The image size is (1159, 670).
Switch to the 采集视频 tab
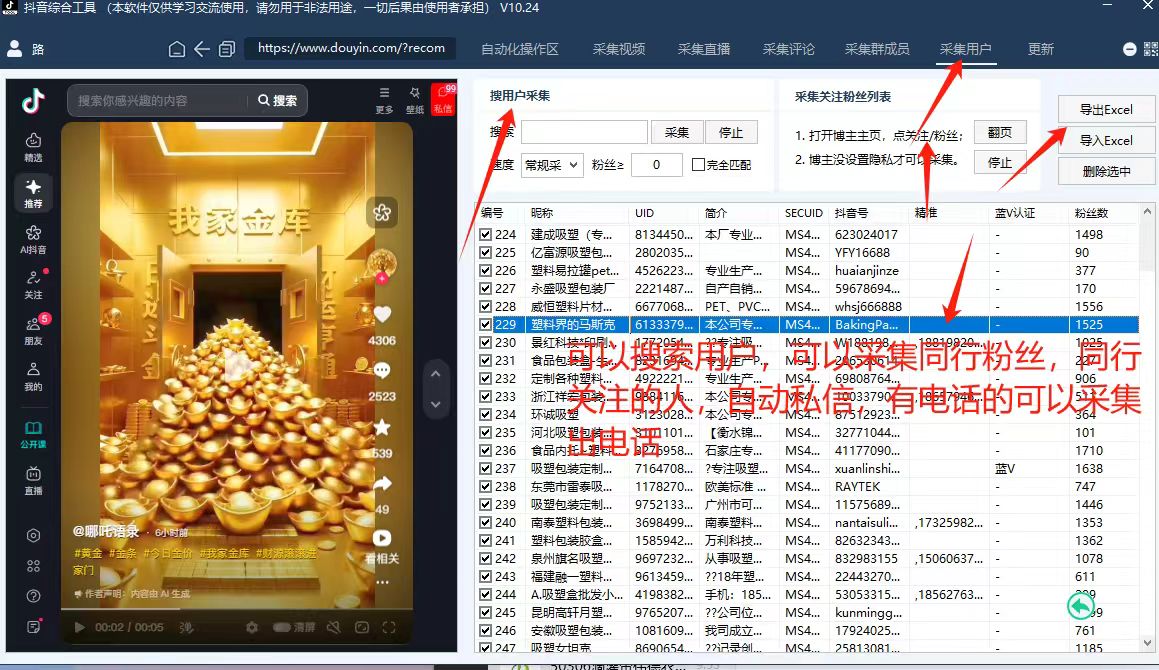pyautogui.click(x=618, y=49)
